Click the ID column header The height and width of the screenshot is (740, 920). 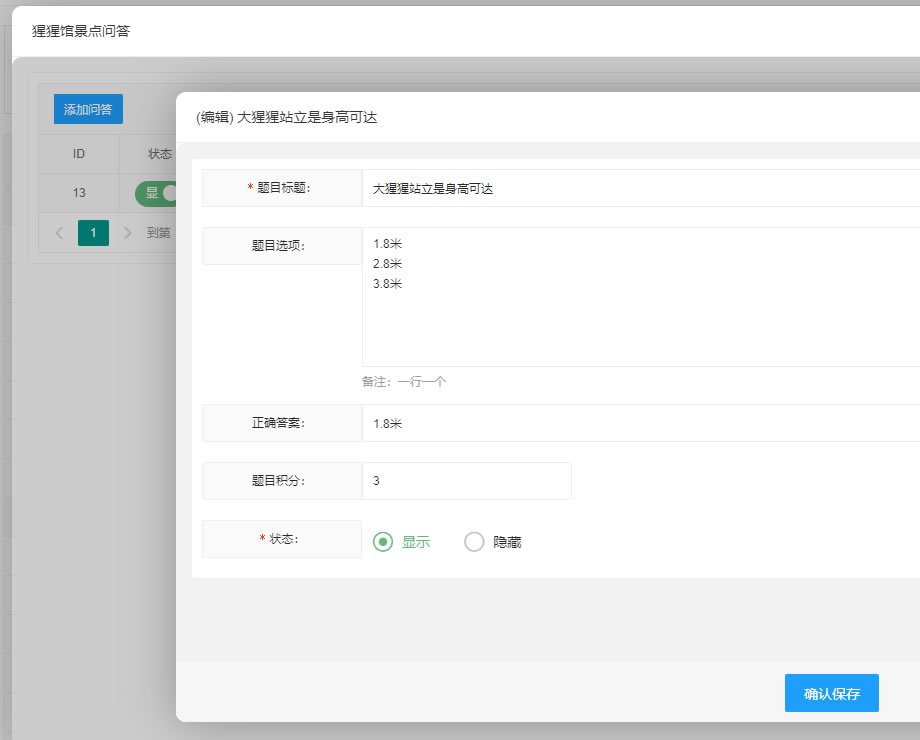(79, 154)
